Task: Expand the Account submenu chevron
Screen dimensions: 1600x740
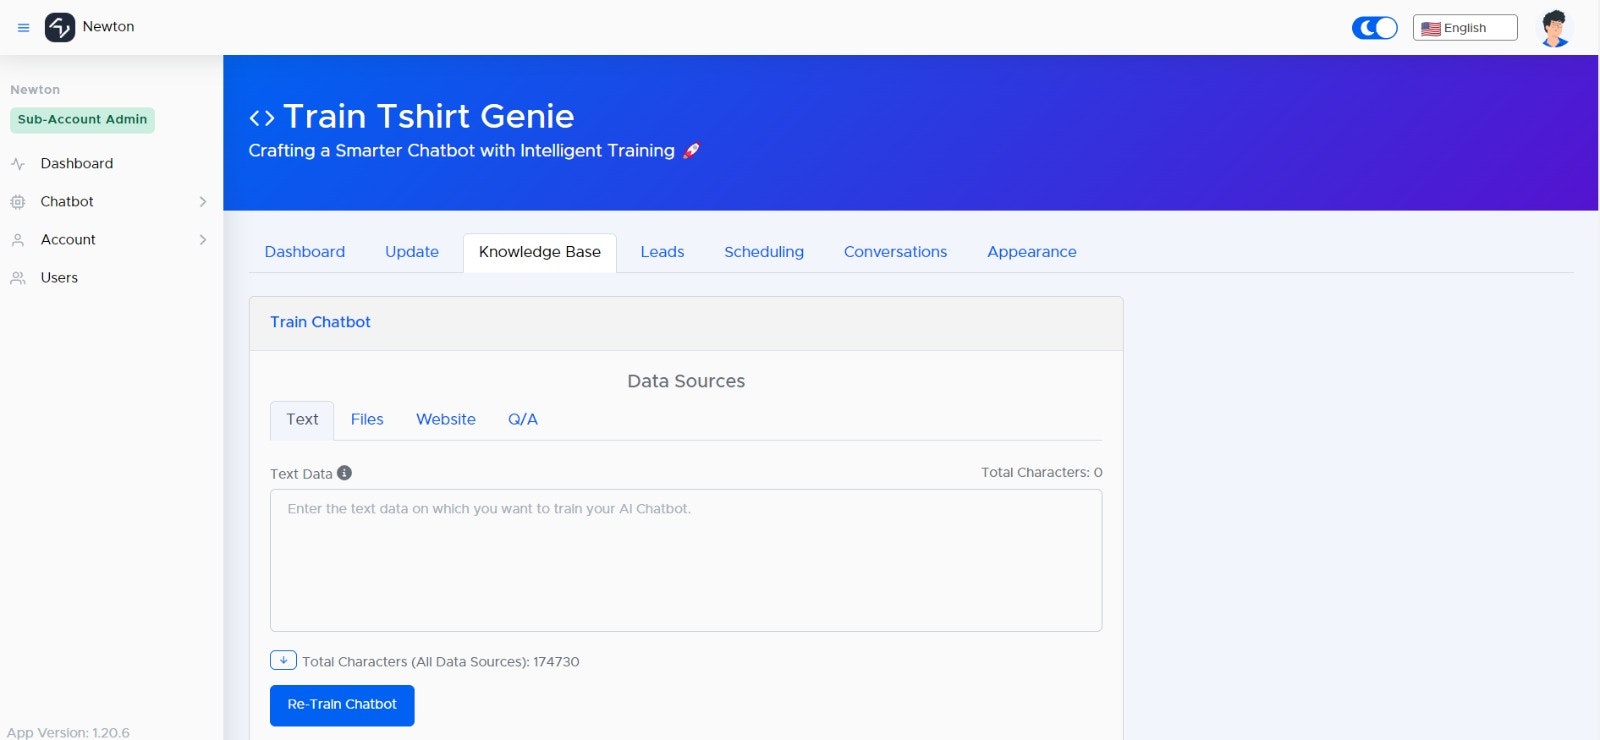Action: coord(203,240)
